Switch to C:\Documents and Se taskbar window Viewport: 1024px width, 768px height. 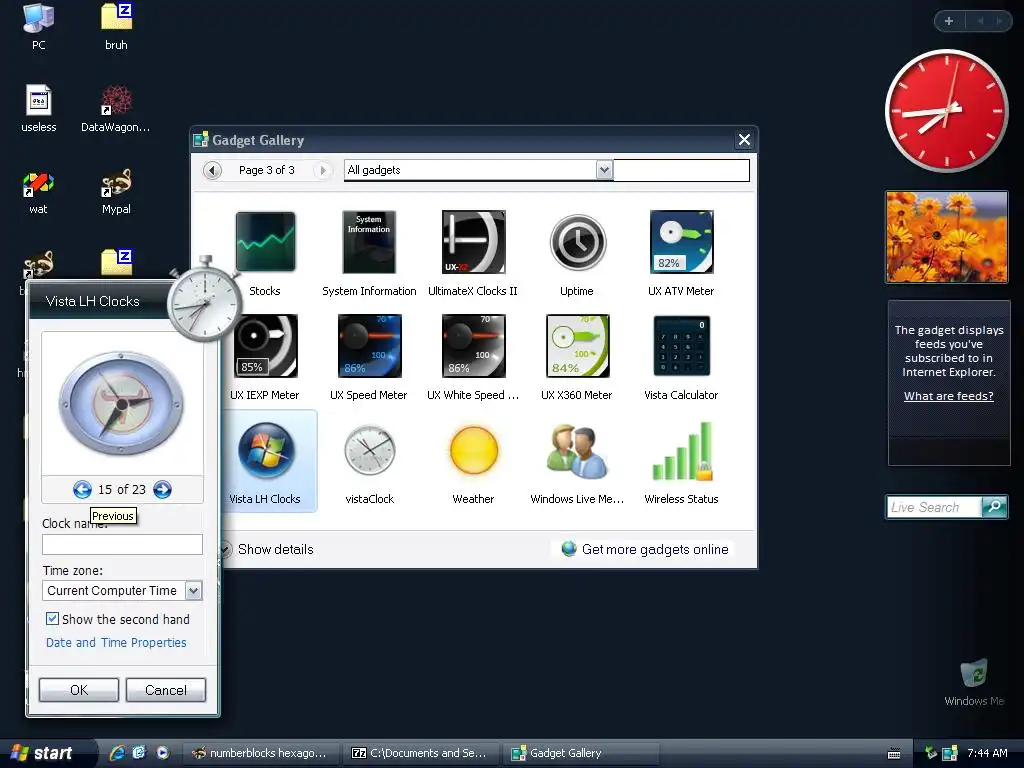click(x=421, y=753)
